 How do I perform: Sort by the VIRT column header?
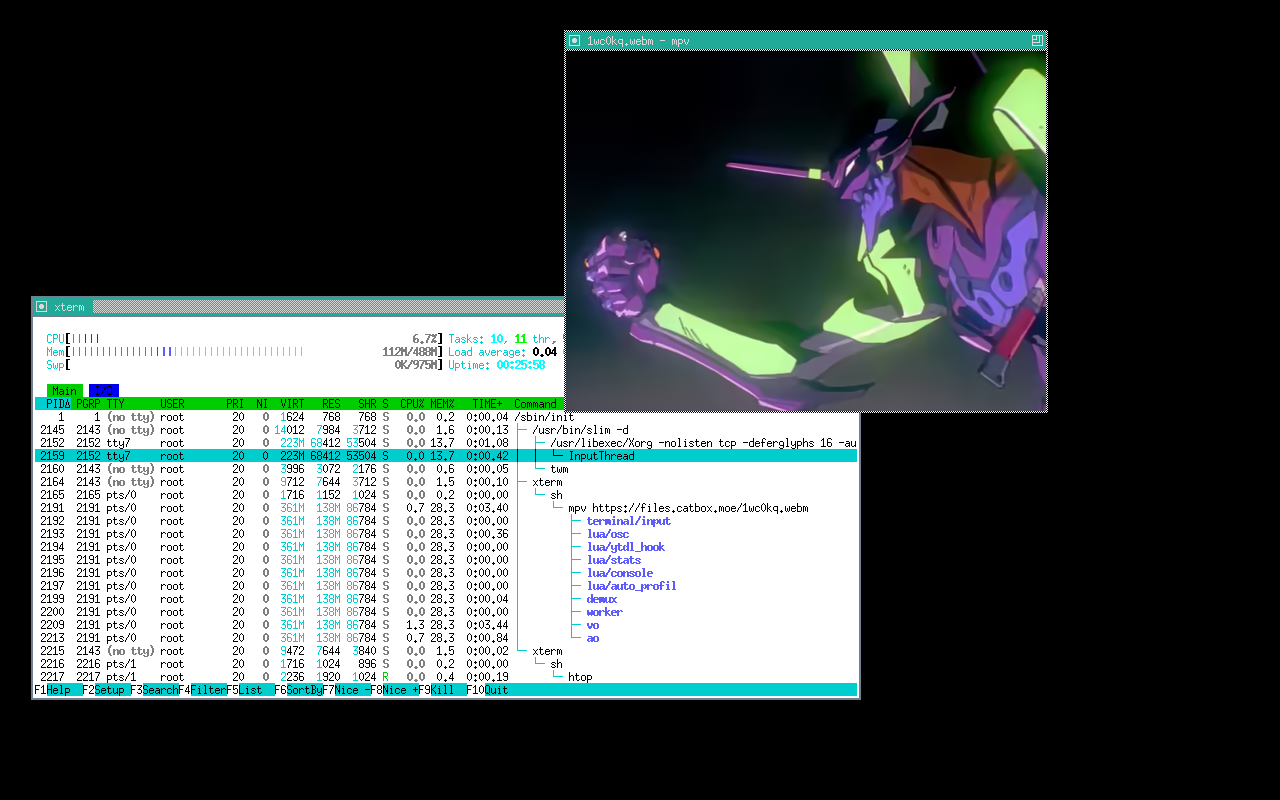[292, 404]
